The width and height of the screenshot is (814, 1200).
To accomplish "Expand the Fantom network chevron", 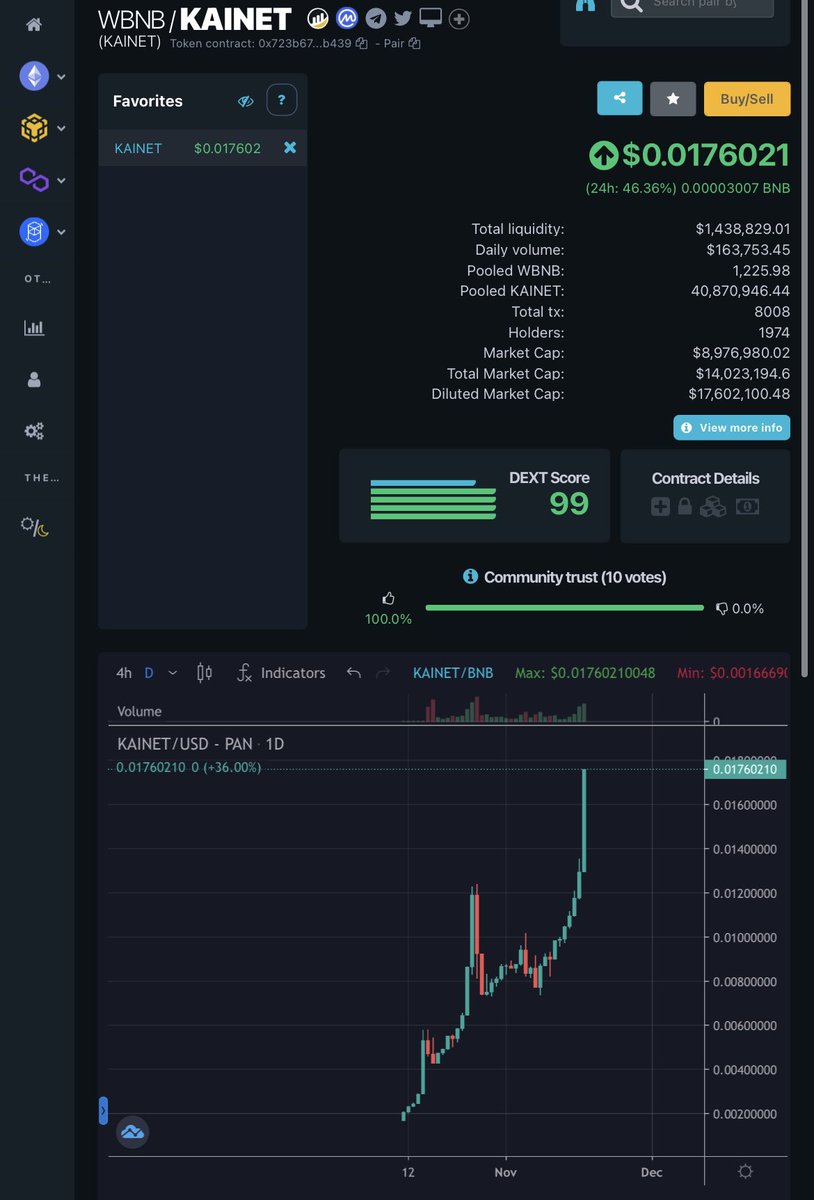I will pyautogui.click(x=62, y=233).
